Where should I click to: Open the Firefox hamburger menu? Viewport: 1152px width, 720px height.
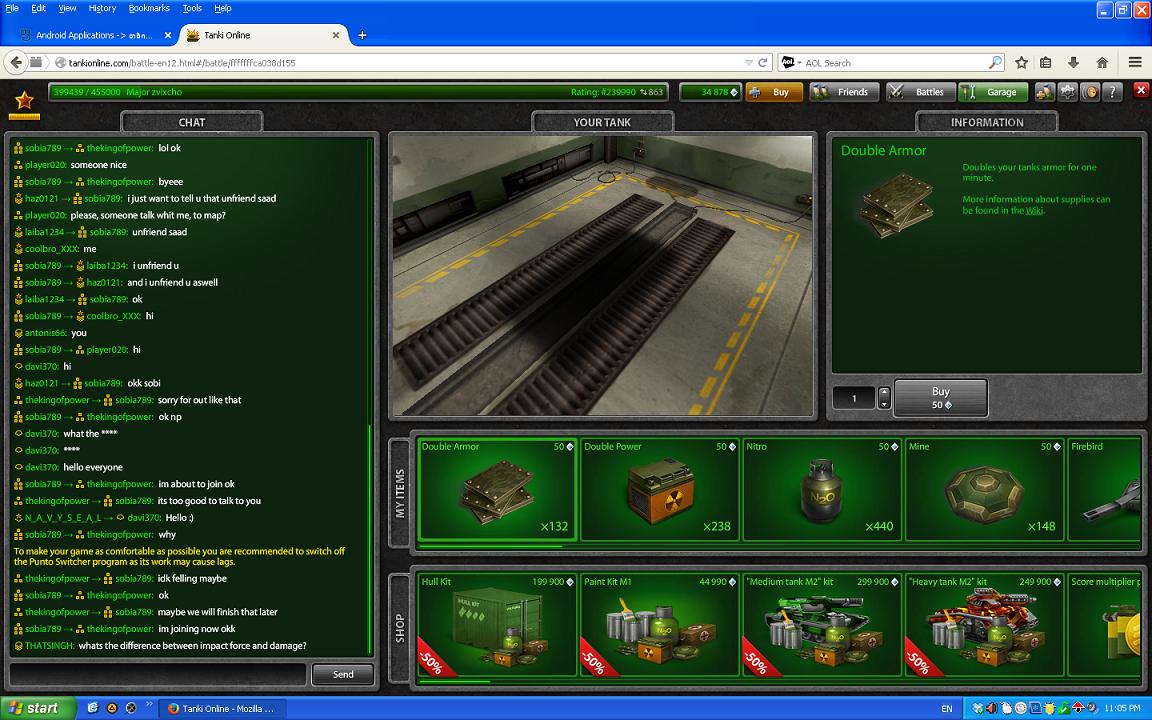[1135, 62]
